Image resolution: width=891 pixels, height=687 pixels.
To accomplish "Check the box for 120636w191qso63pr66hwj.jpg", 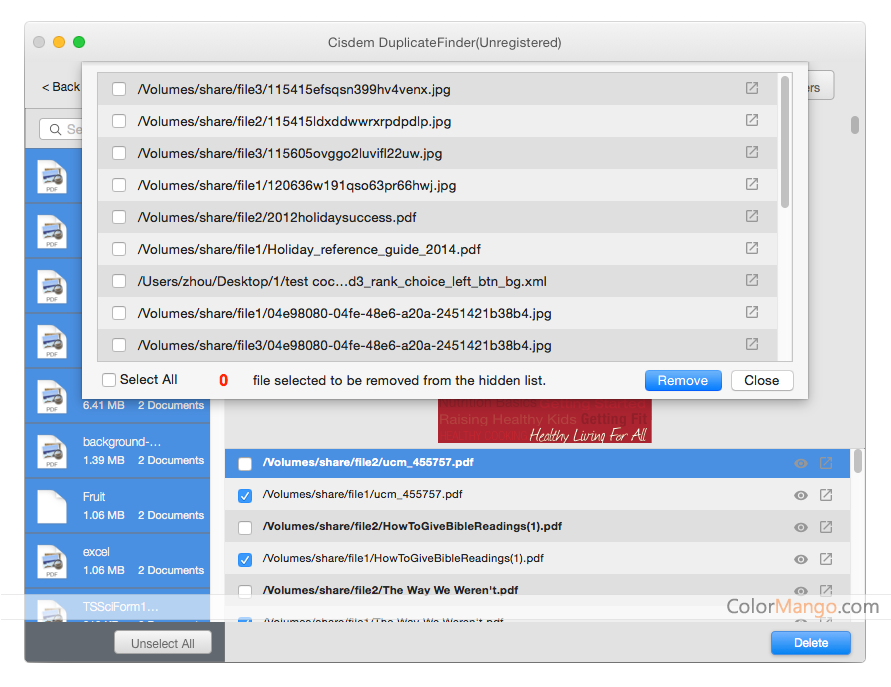I will point(119,185).
